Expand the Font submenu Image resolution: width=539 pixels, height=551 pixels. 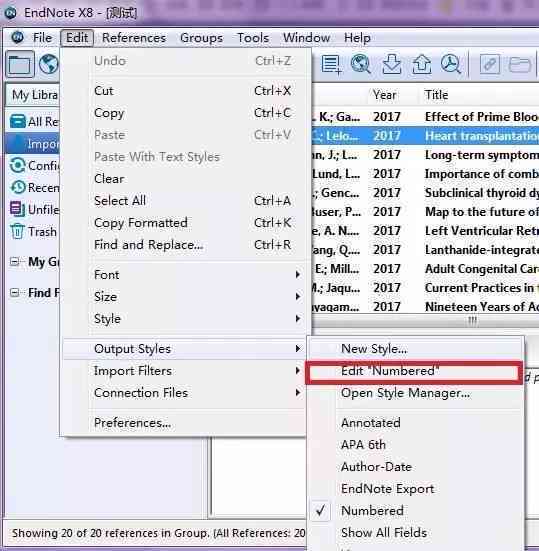186,274
